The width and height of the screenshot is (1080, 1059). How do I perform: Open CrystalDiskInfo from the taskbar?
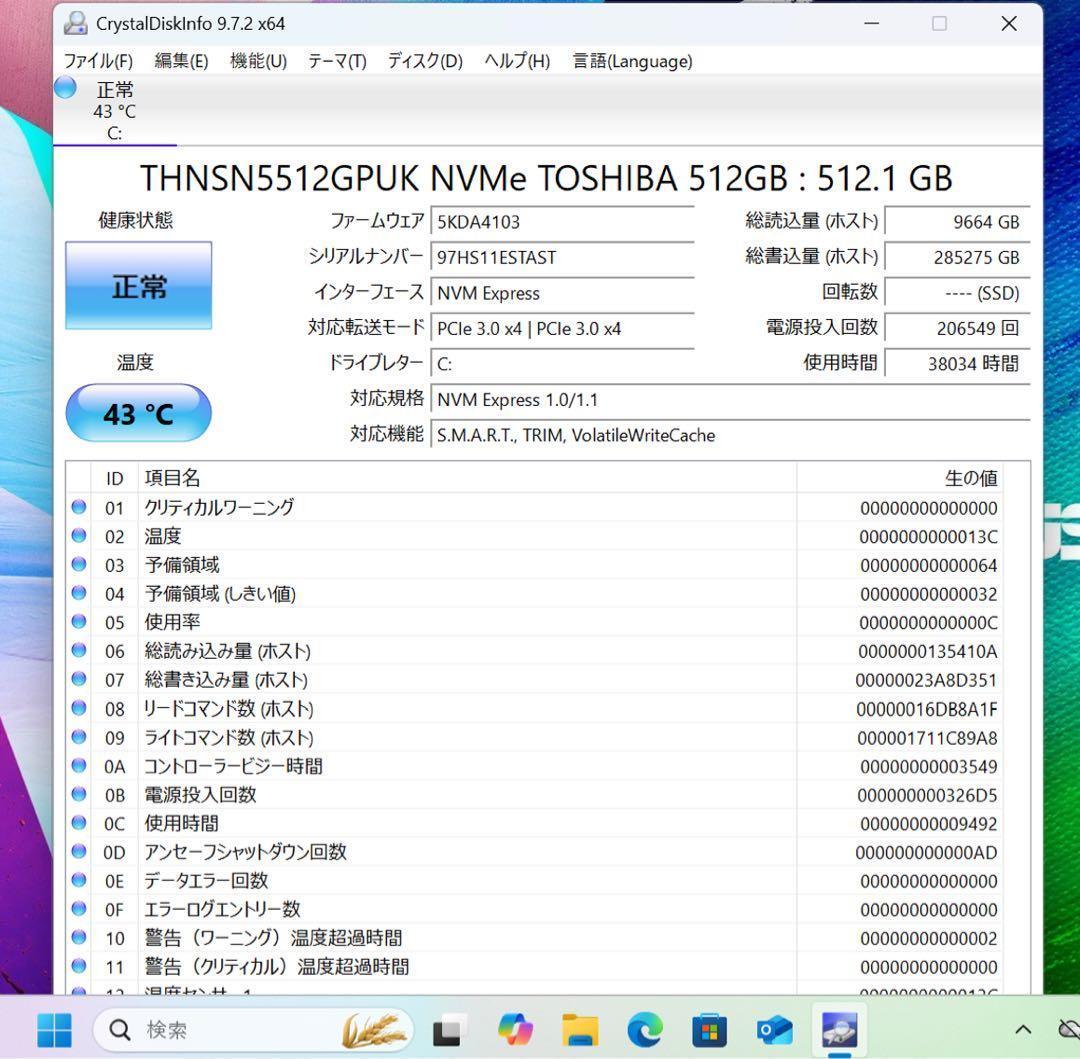[838, 1029]
